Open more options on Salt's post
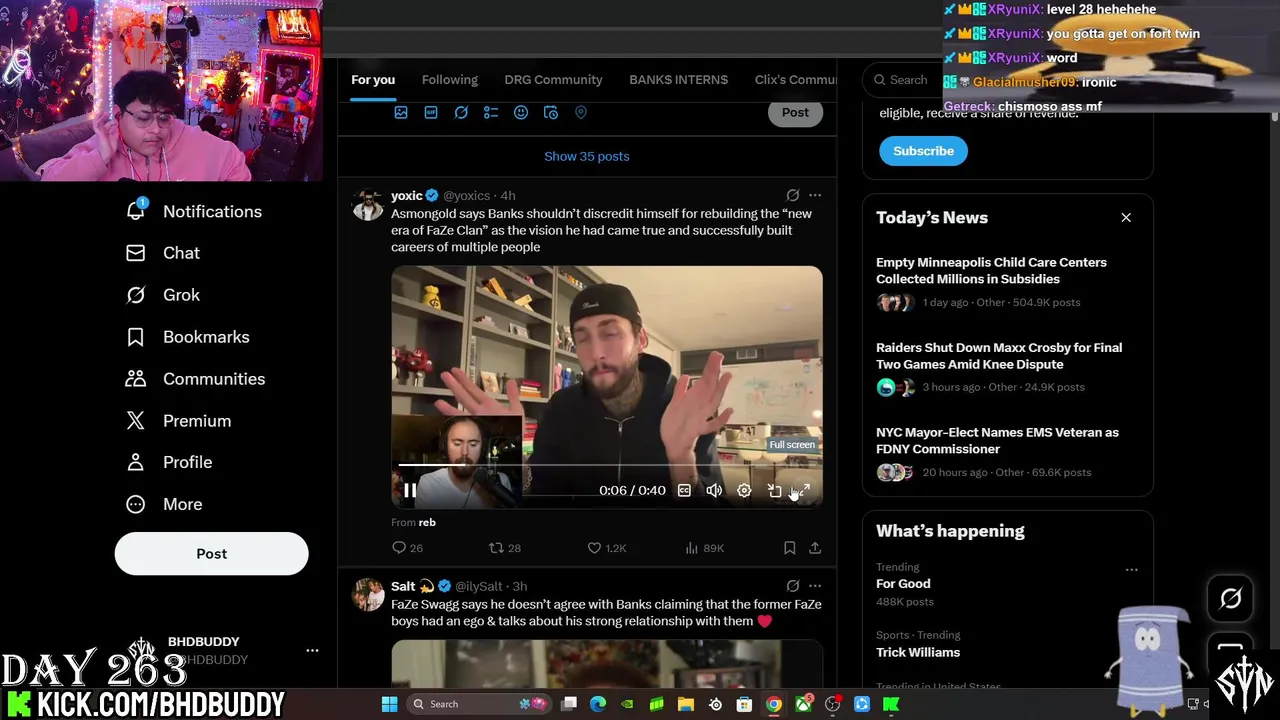The image size is (1280, 720). 815,586
